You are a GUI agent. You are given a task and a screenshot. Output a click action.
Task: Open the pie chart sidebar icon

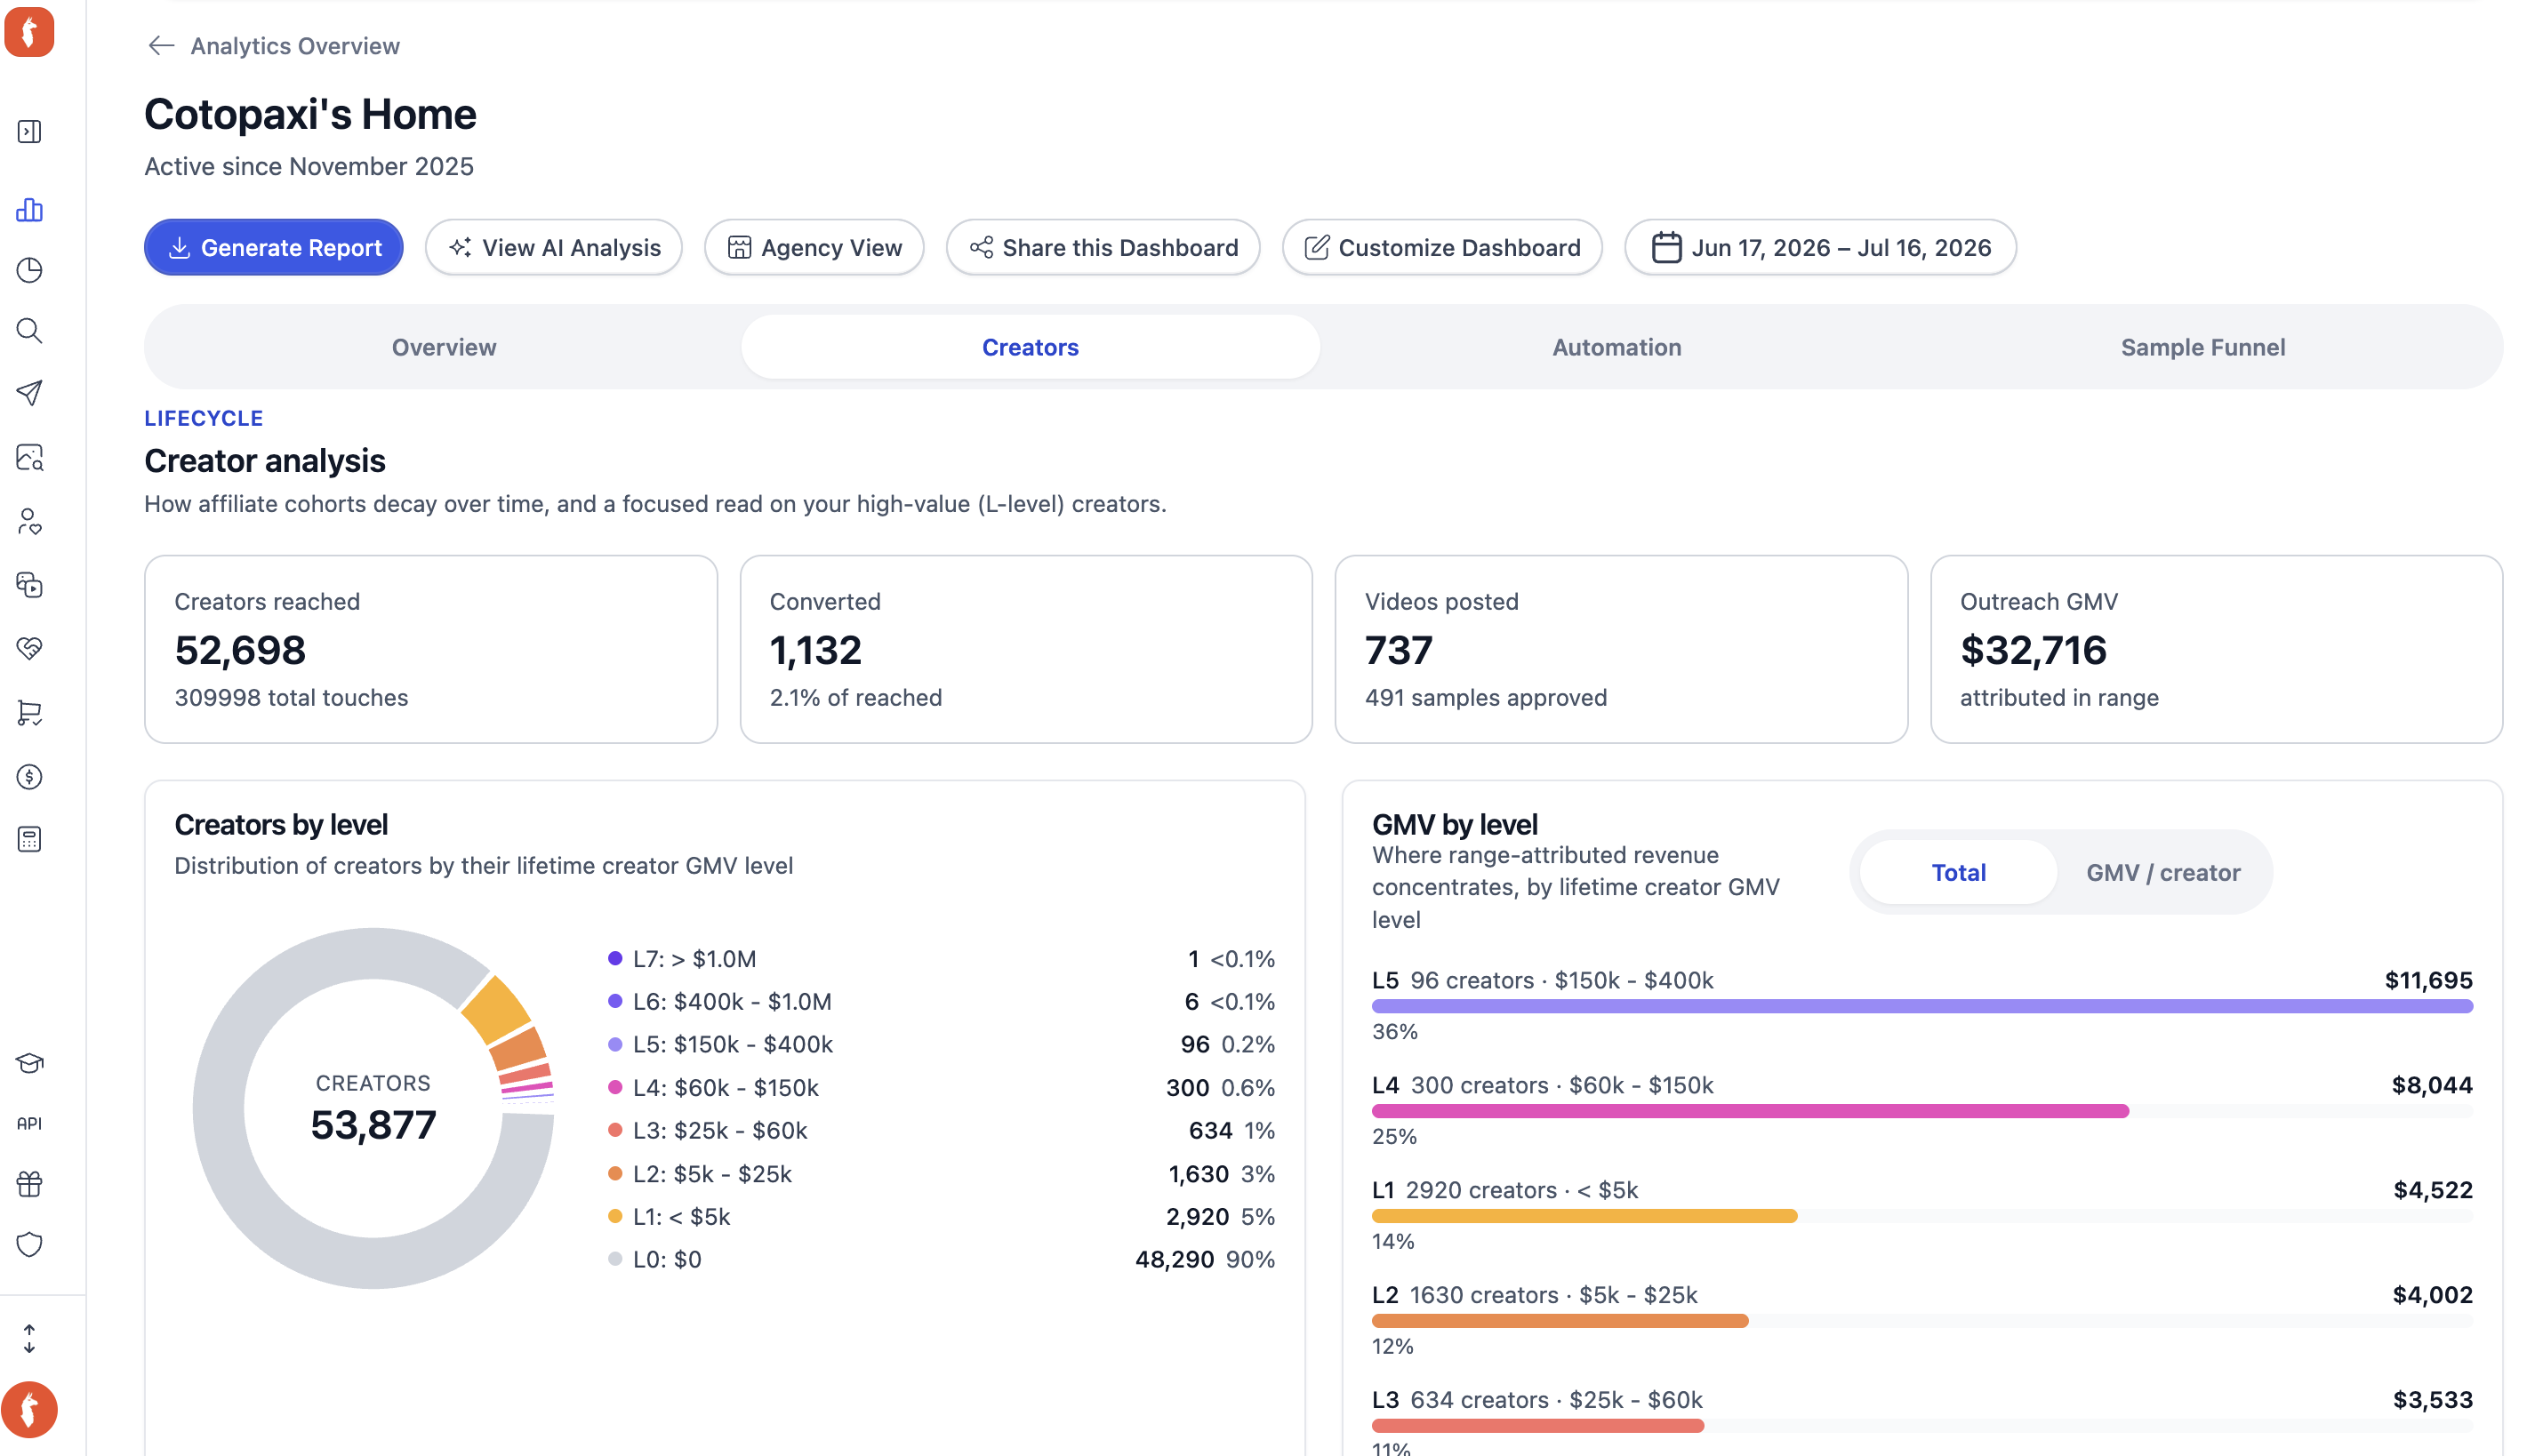coord(29,270)
